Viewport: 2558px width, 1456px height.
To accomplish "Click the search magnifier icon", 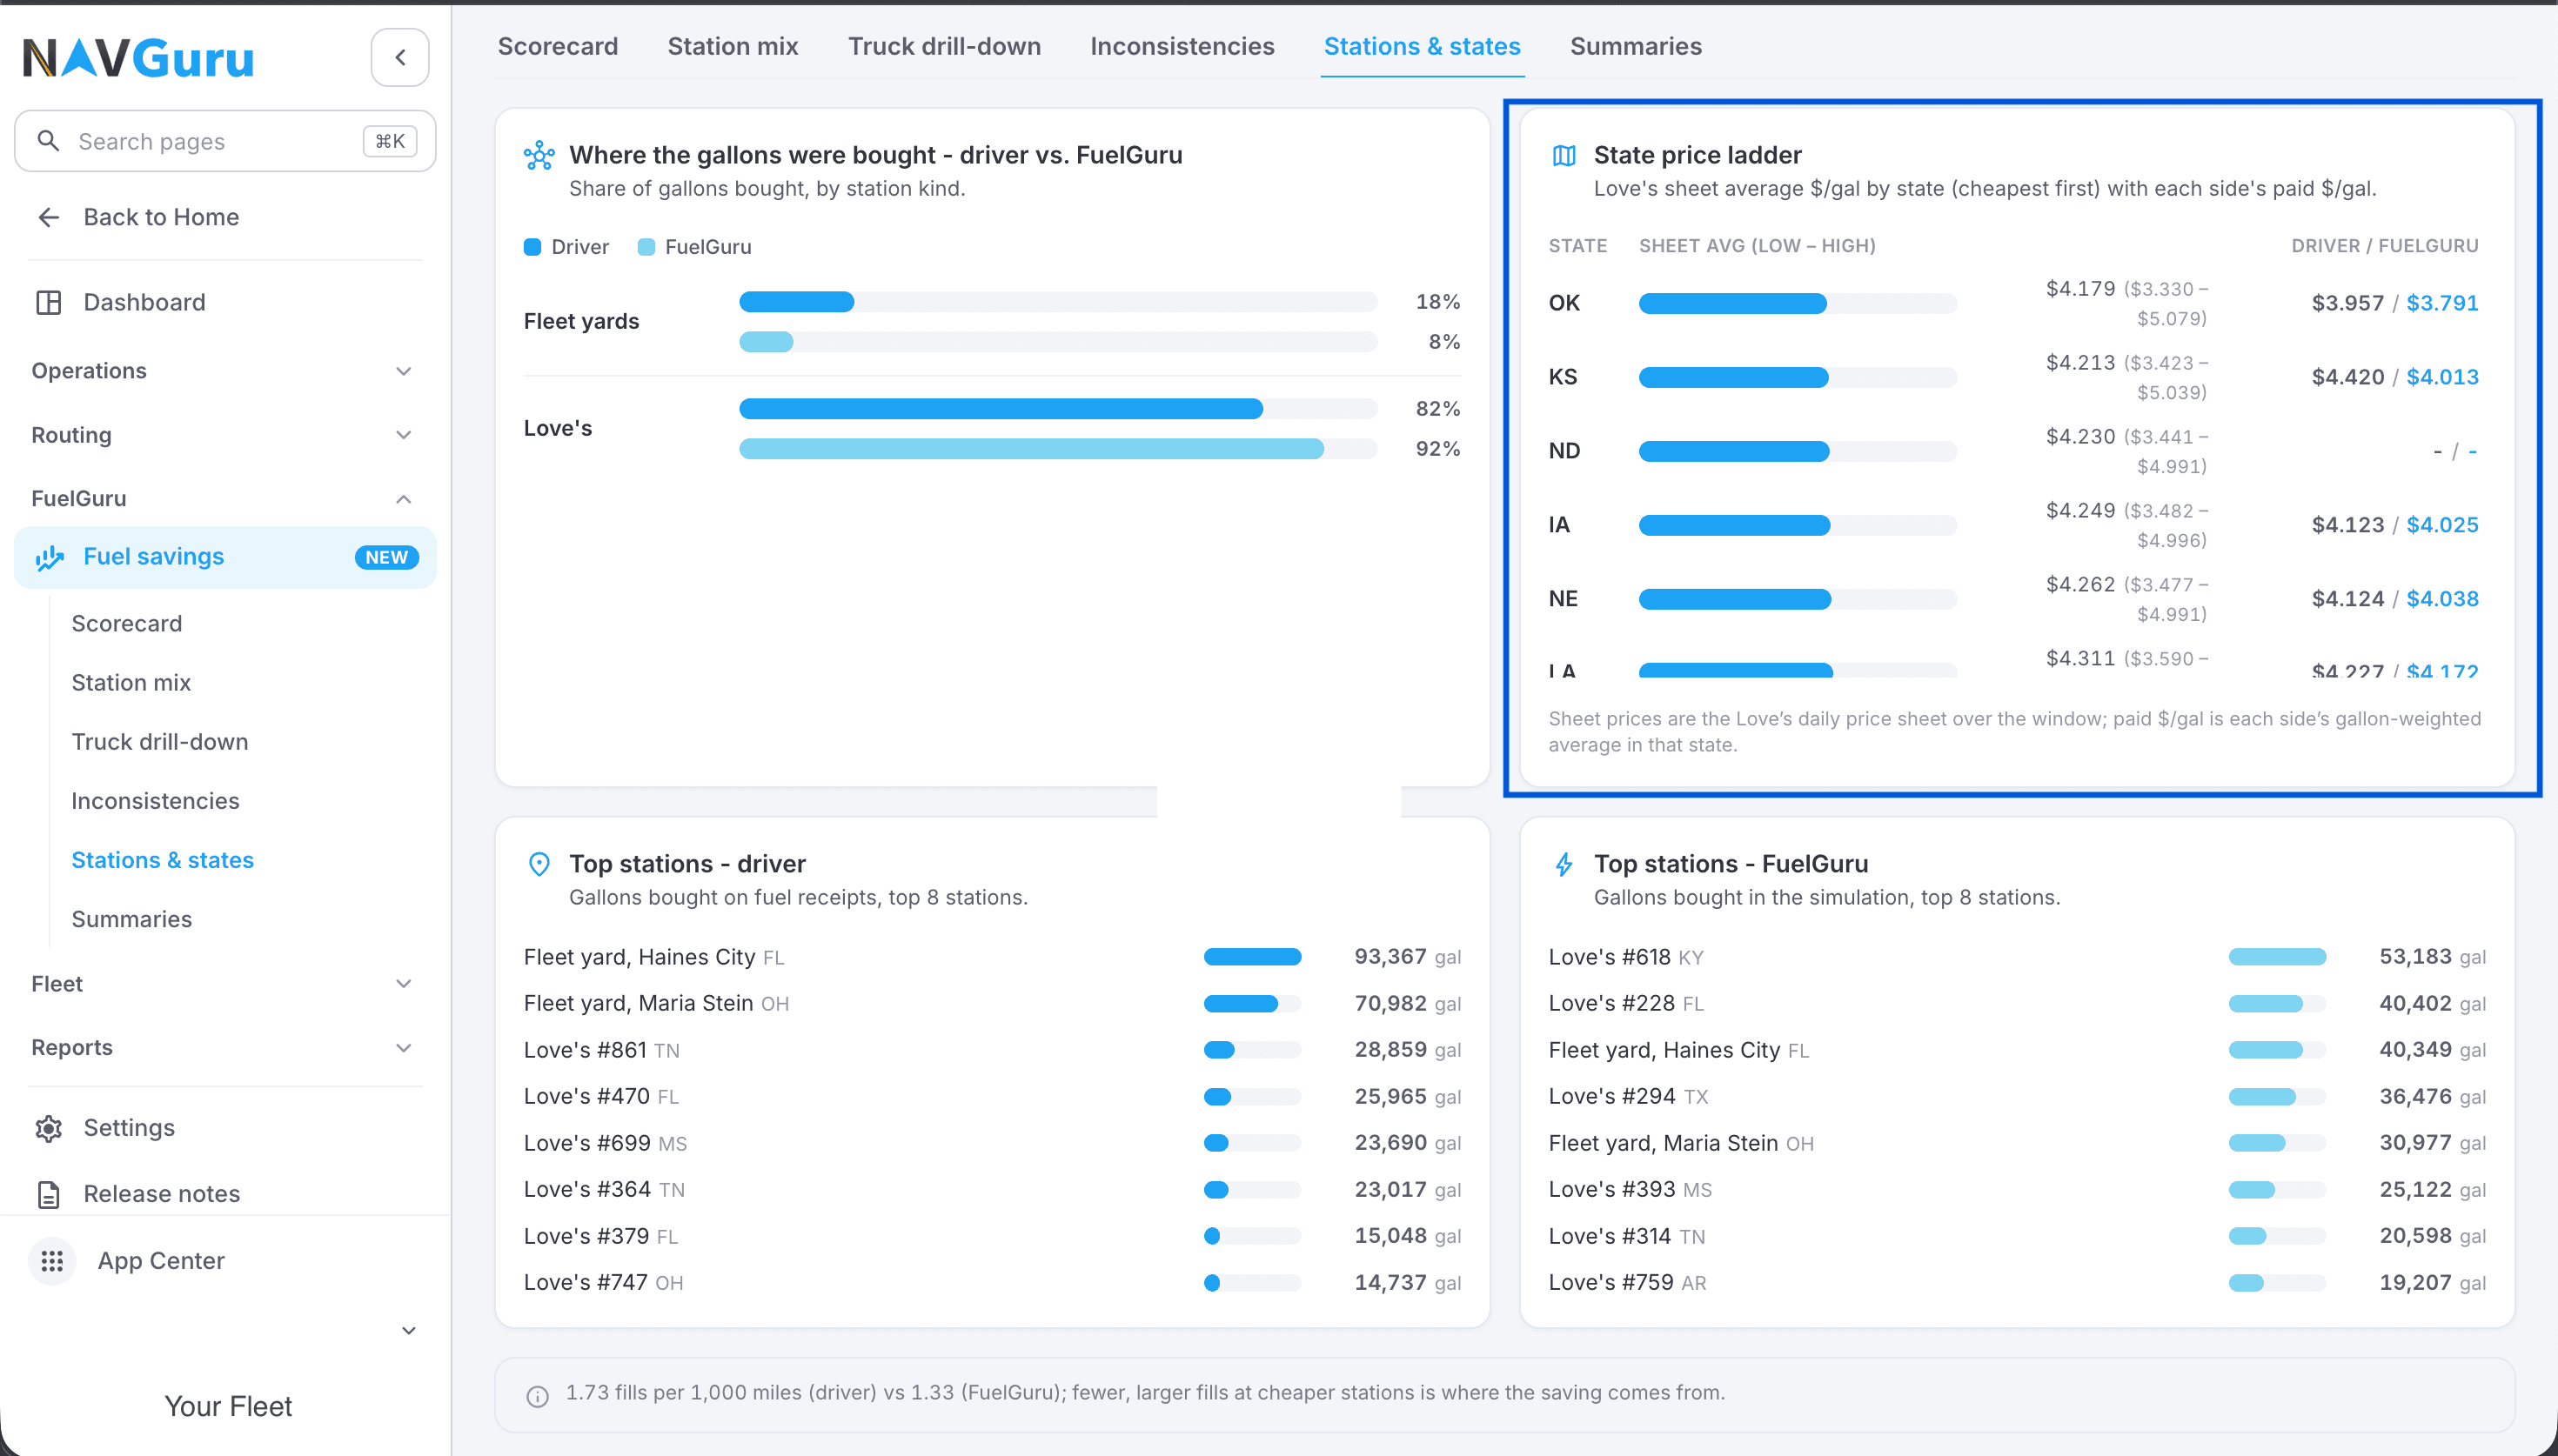I will 48,141.
